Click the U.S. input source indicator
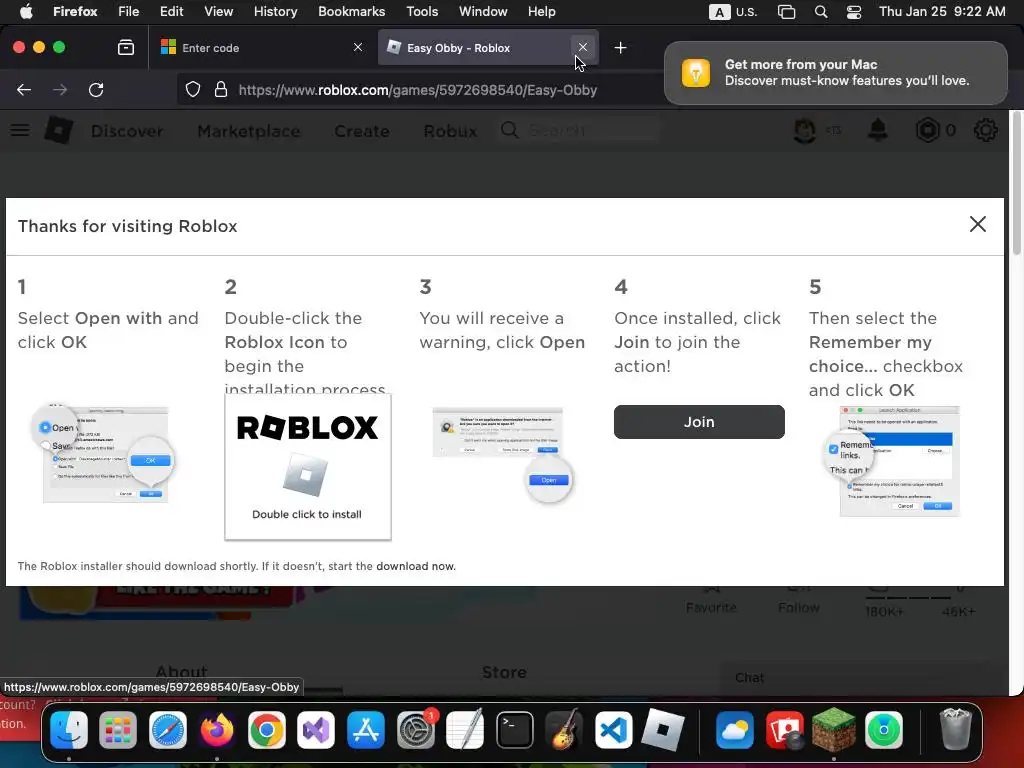This screenshot has width=1024, height=768. [x=733, y=12]
